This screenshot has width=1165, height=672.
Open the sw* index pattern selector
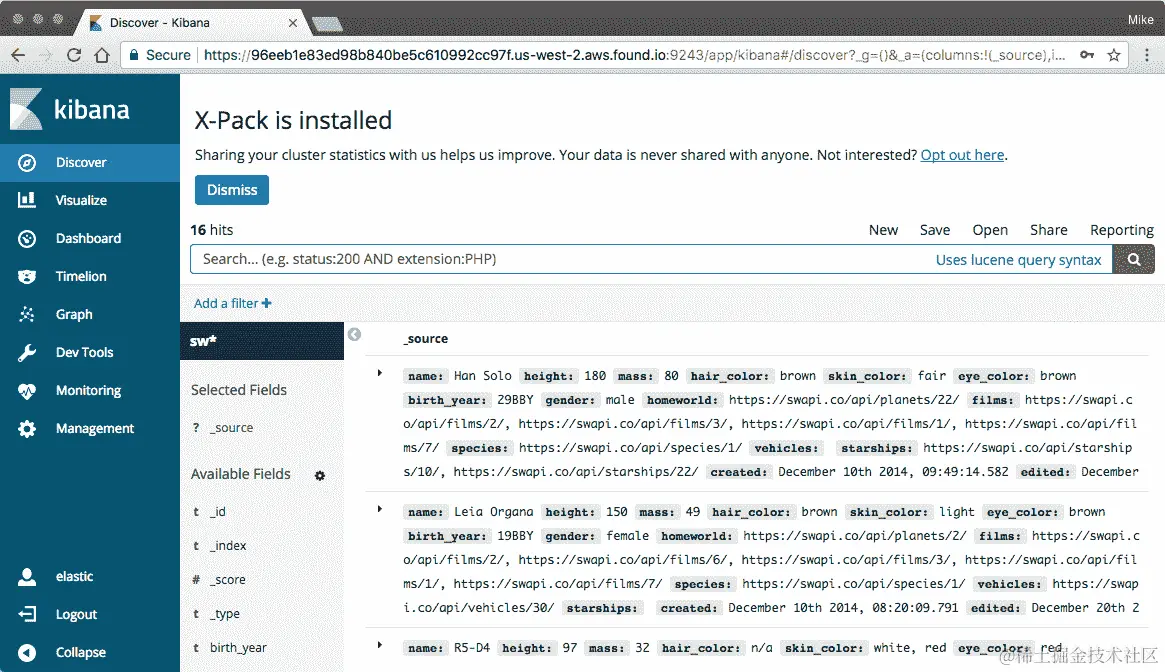pos(262,341)
